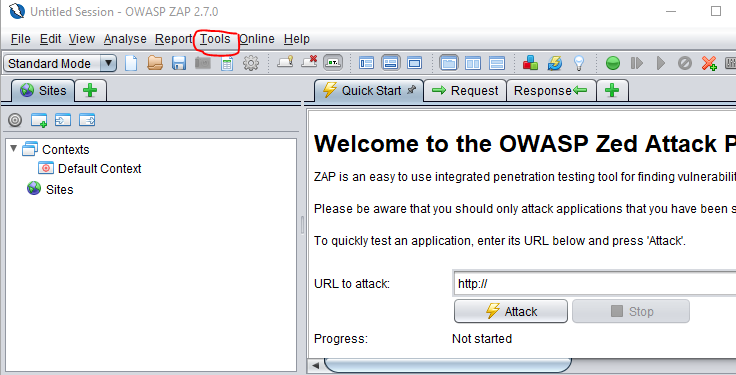The height and width of the screenshot is (375, 736).
Task: Click the Stop button
Action: [631, 311]
